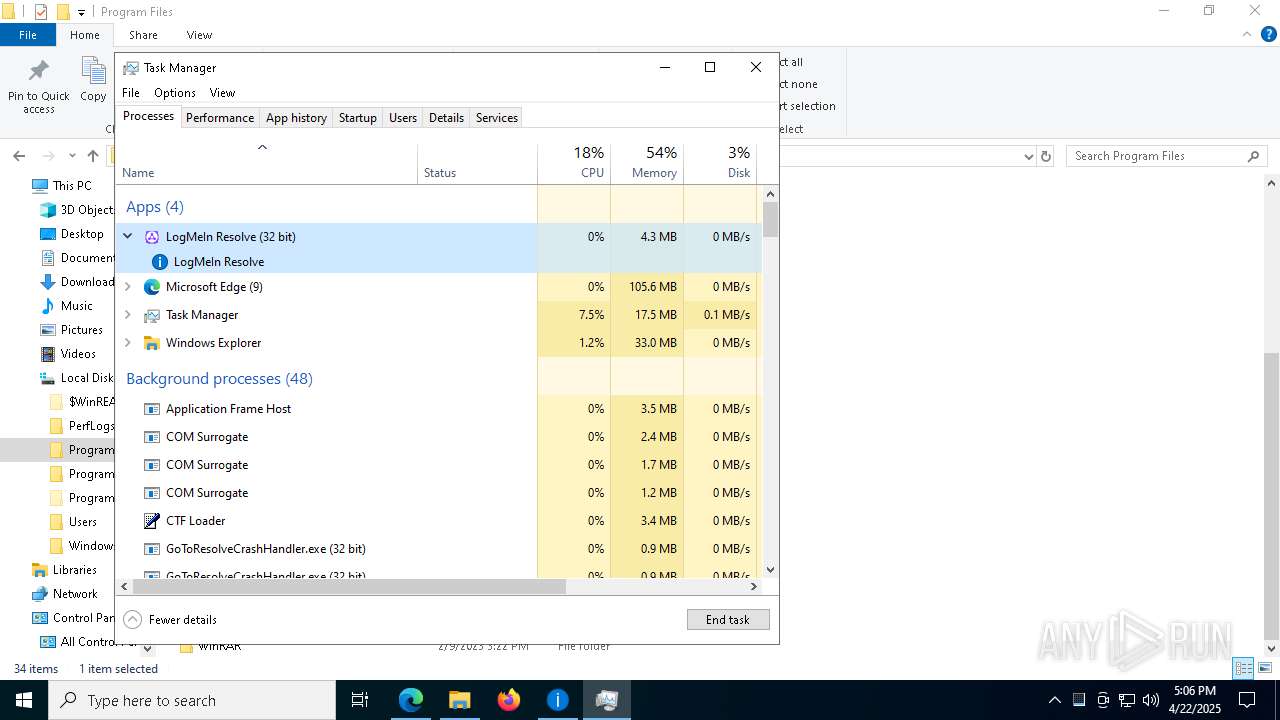This screenshot has width=1280, height=720.
Task: Collapse the LogMeIn Resolve (32 bit) group
Action: (127, 236)
